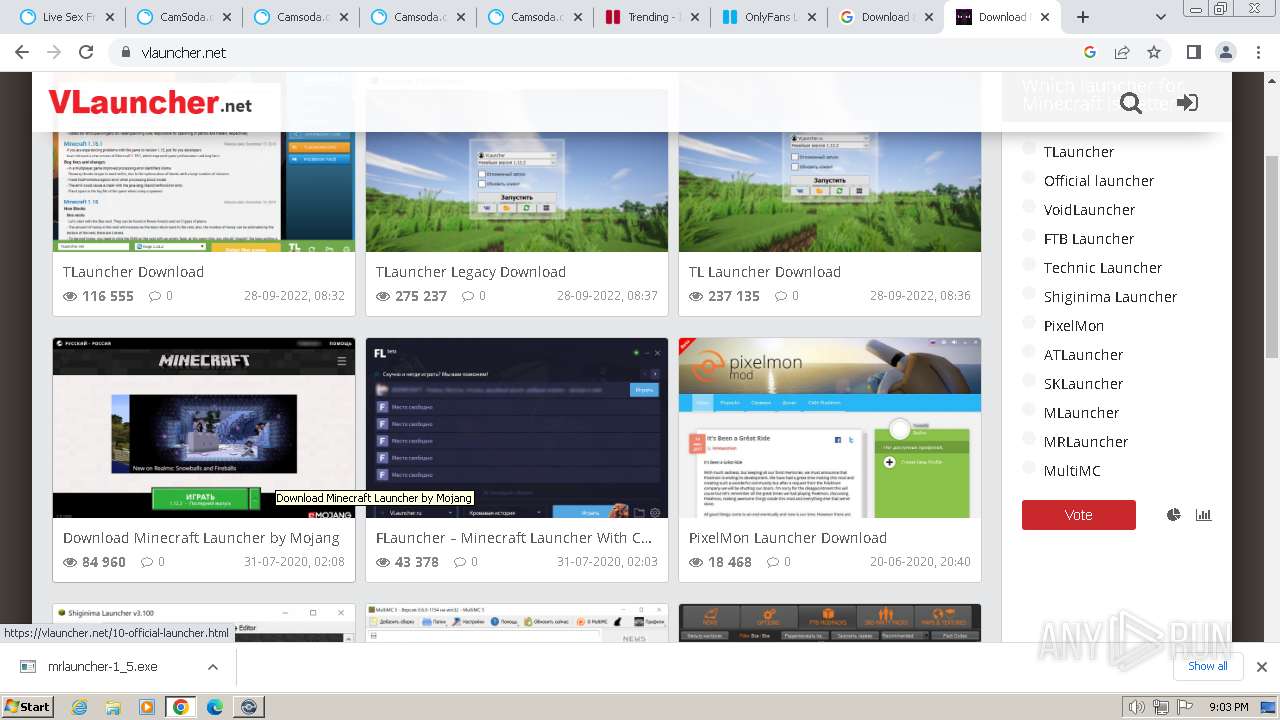Click the Vote button

click(1079, 515)
